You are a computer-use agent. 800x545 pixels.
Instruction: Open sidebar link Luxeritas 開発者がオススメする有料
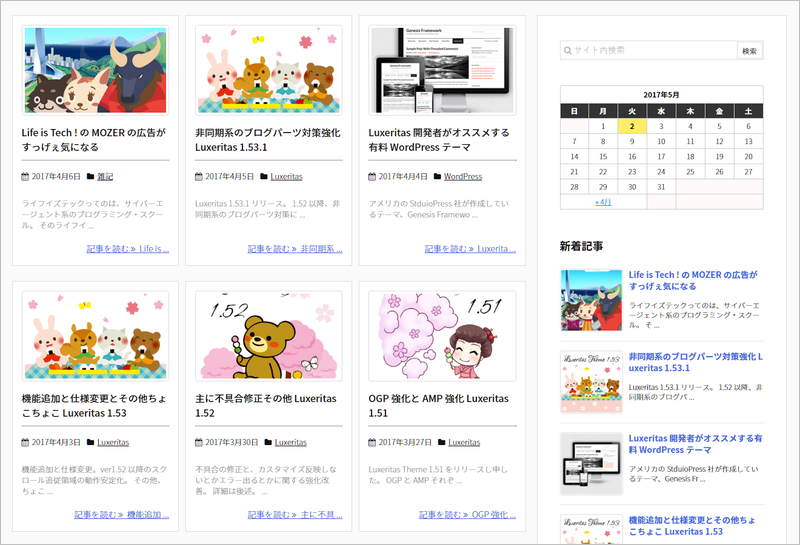(695, 444)
